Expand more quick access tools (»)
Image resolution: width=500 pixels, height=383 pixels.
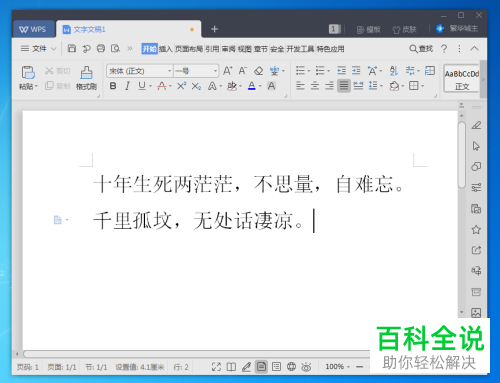pyautogui.click(x=130, y=49)
